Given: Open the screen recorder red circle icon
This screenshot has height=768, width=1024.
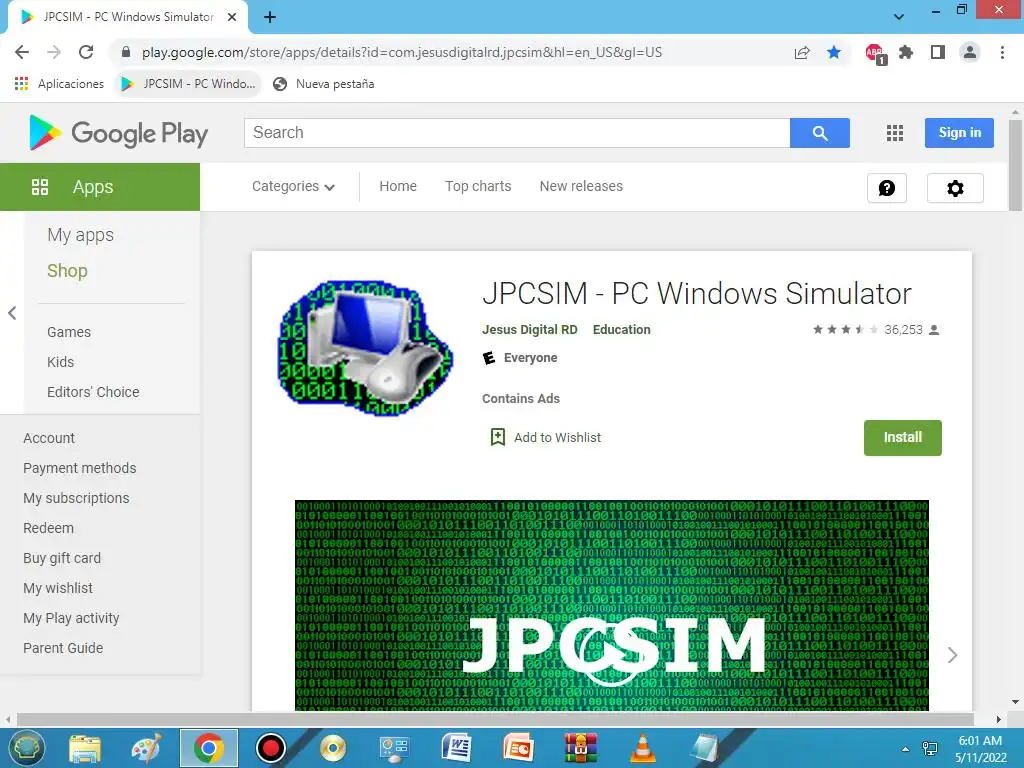Looking at the screenshot, I should [270, 748].
